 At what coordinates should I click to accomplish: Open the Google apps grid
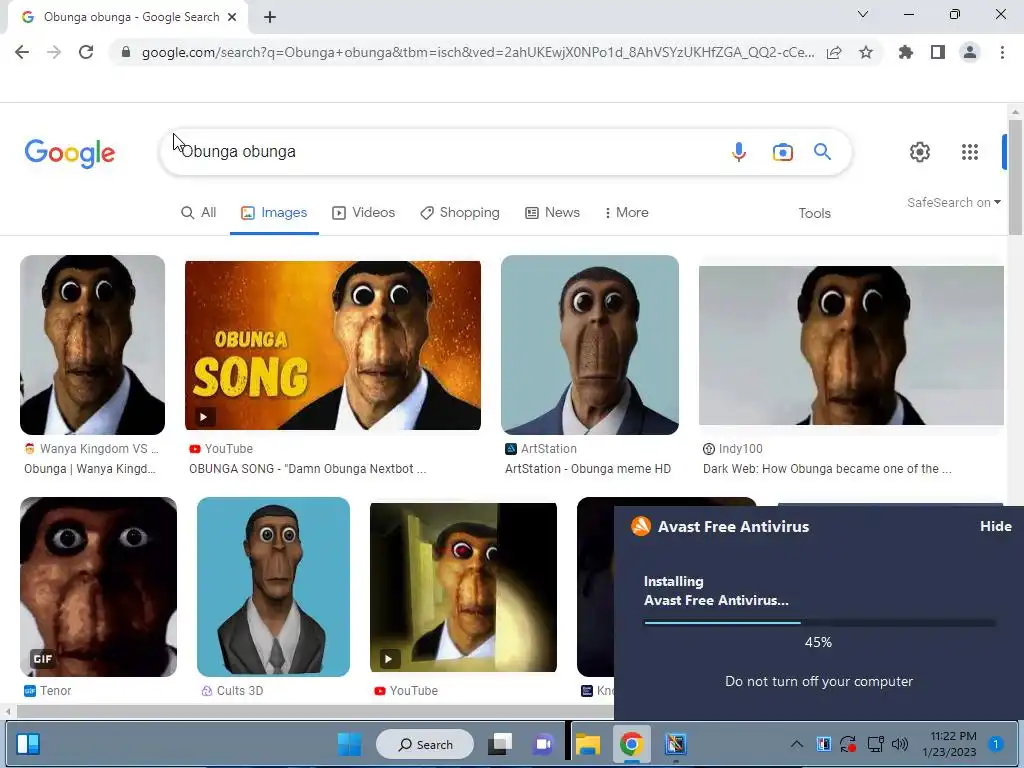[x=970, y=152]
